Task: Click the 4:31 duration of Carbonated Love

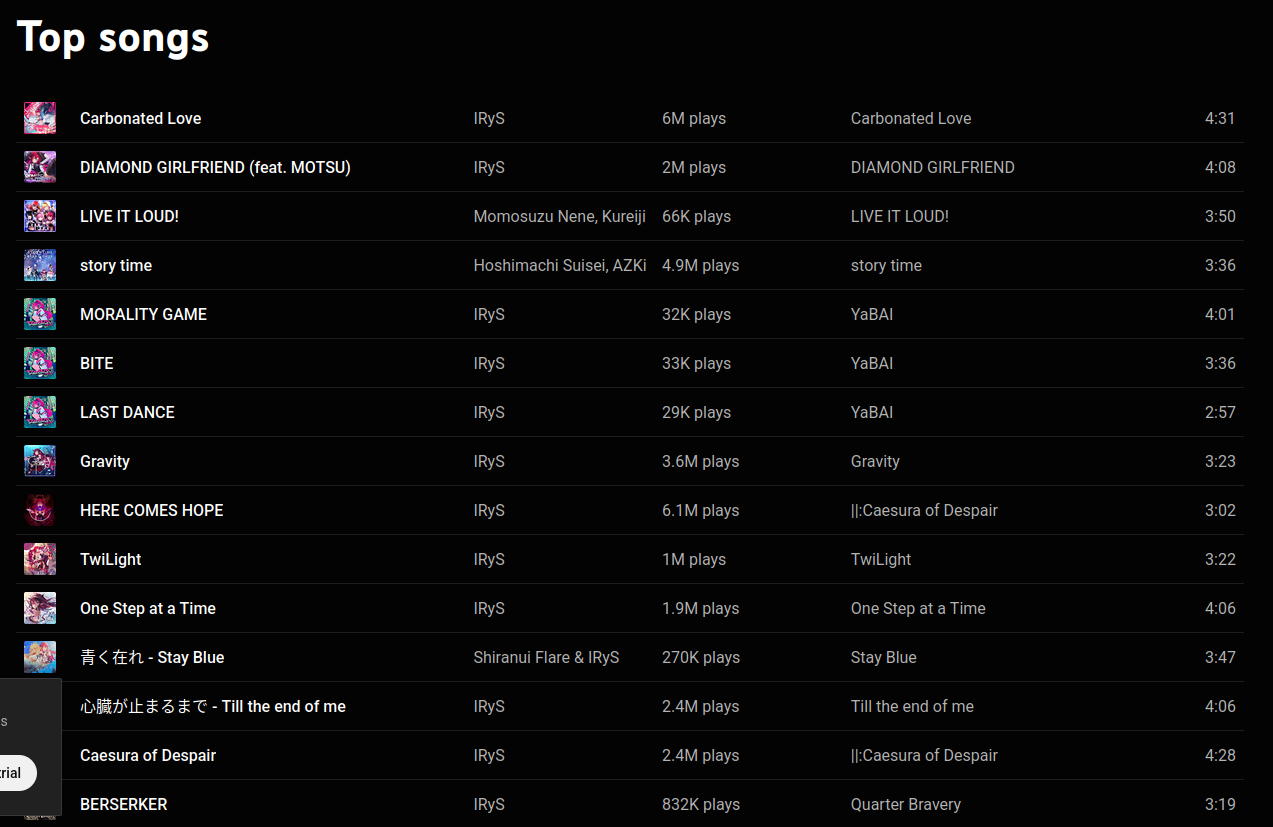Action: [1220, 118]
